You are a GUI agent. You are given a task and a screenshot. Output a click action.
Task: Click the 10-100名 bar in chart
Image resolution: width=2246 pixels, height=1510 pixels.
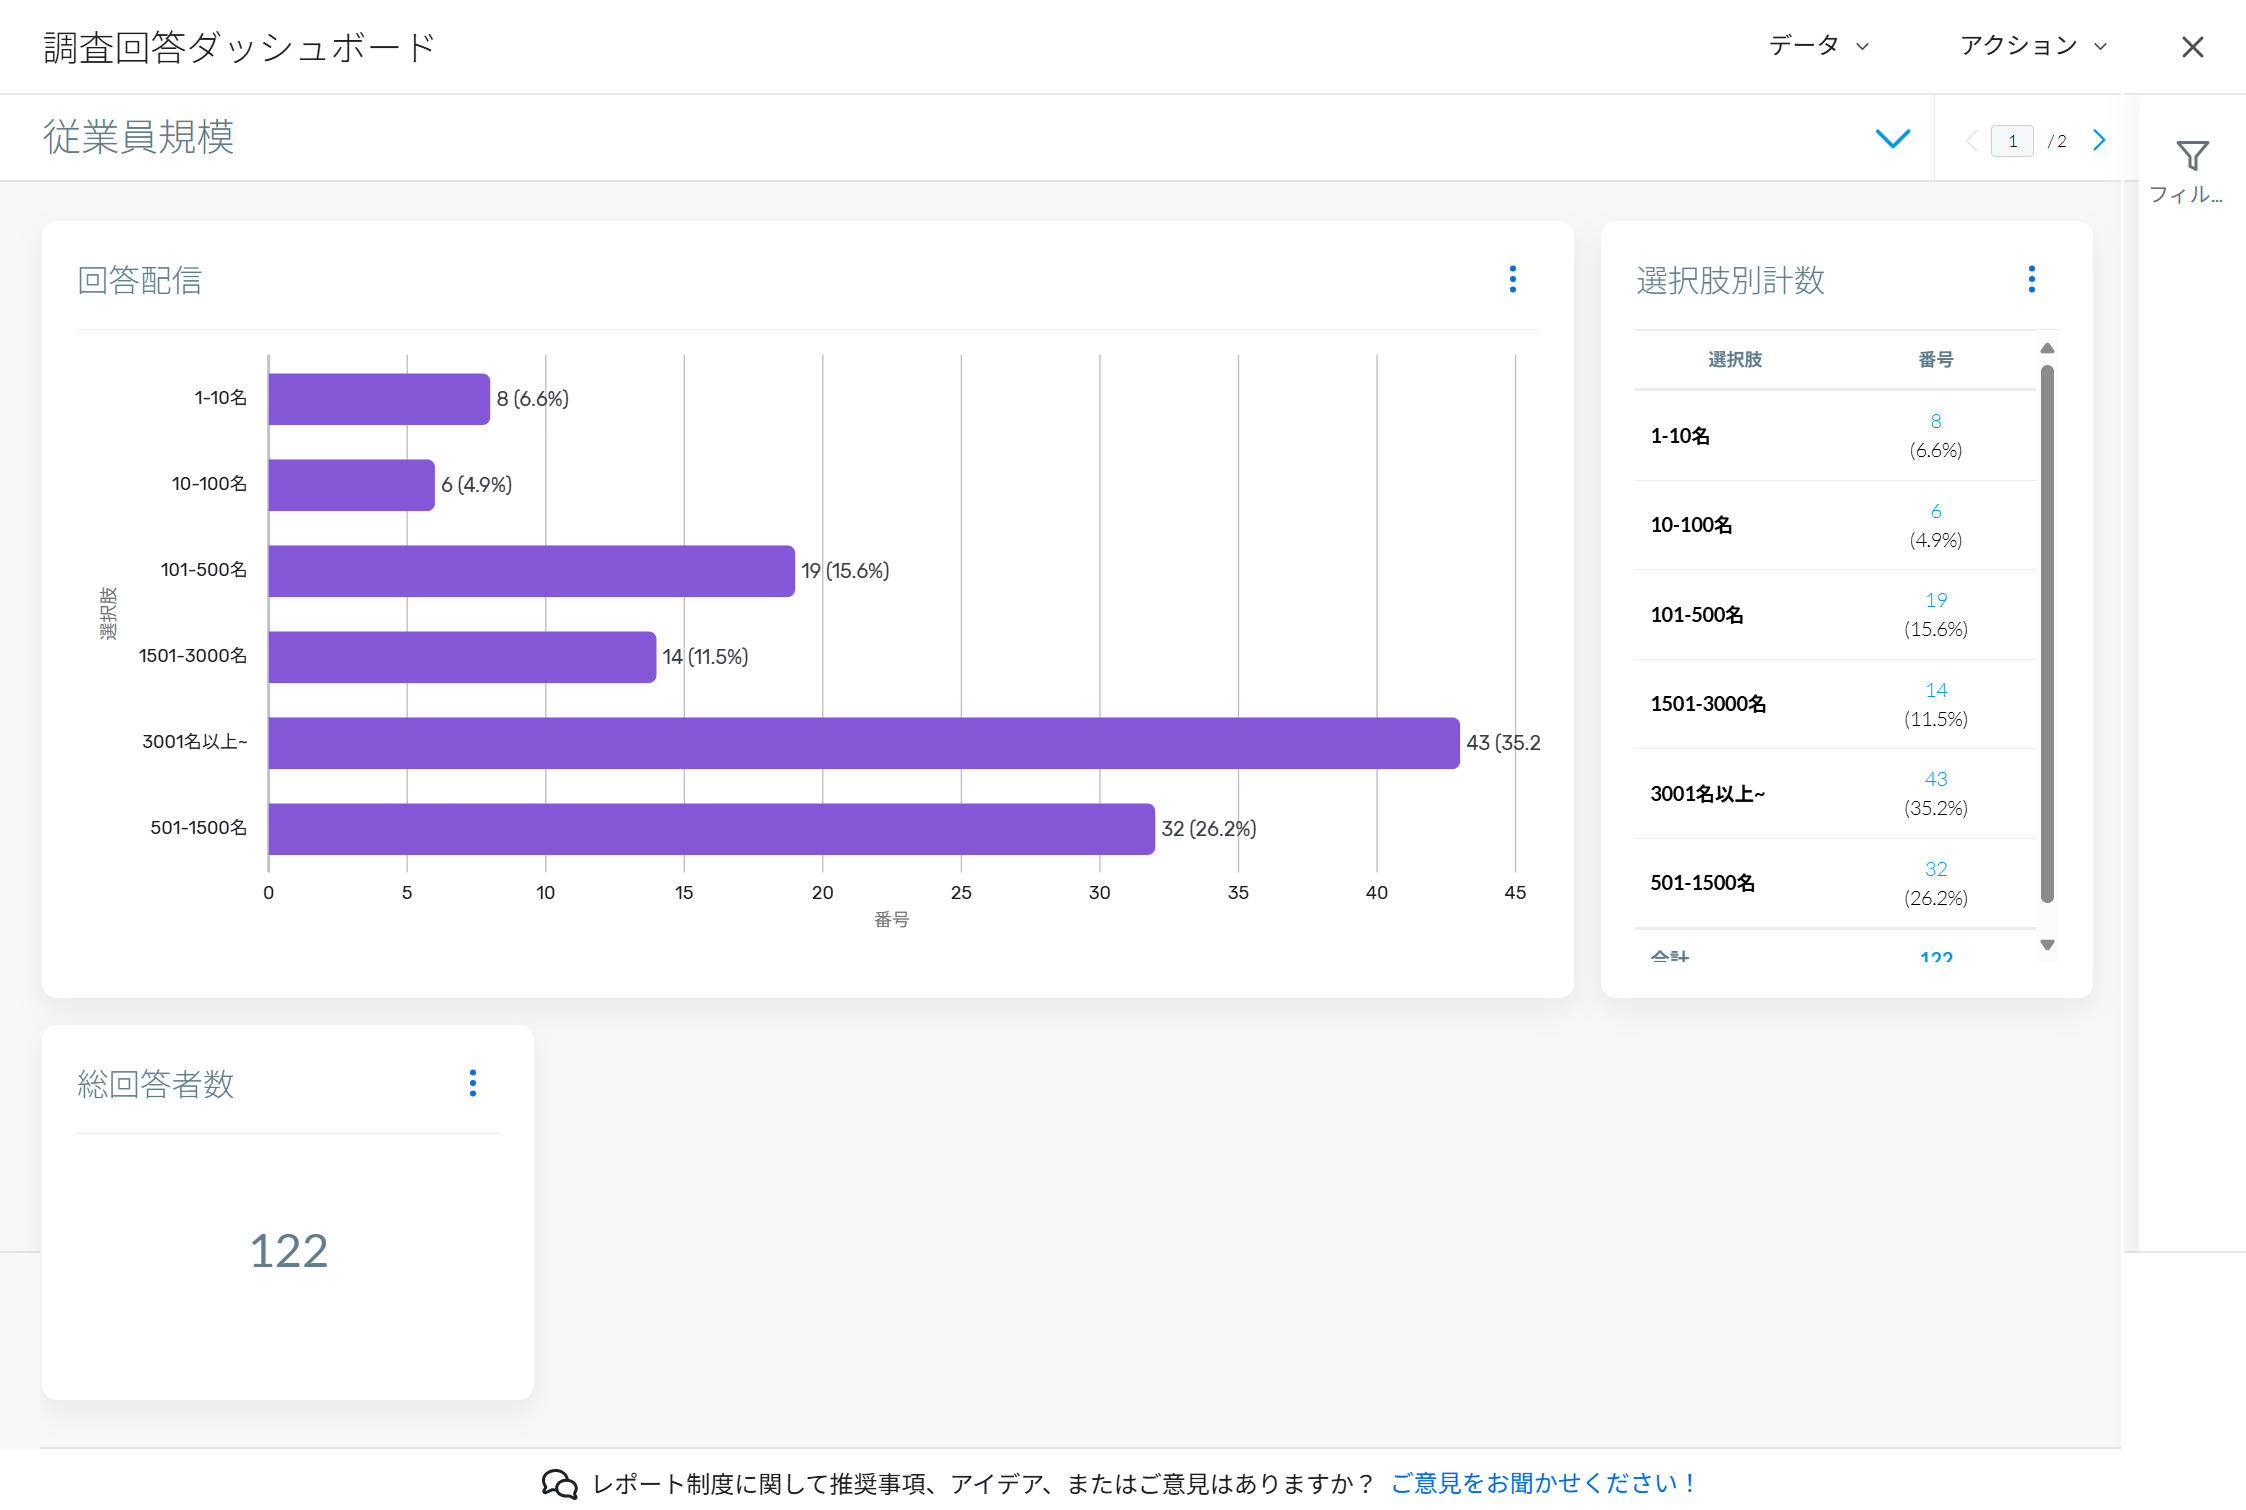pos(351,485)
